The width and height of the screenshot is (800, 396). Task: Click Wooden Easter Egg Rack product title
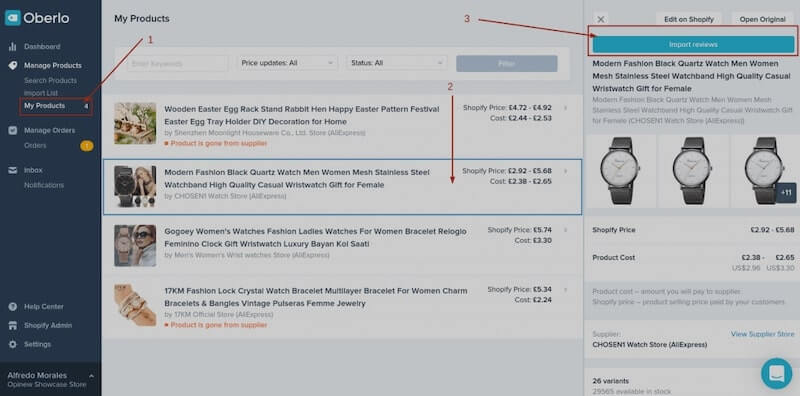click(302, 115)
